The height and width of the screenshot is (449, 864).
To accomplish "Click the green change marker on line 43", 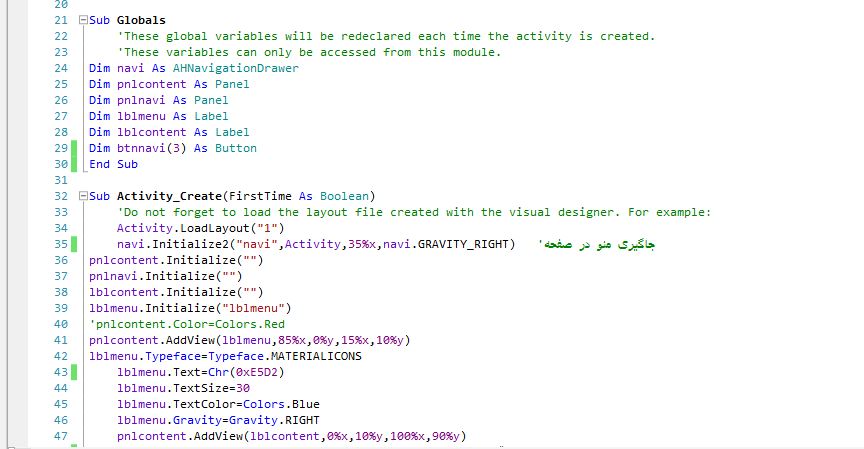I will coord(74,372).
